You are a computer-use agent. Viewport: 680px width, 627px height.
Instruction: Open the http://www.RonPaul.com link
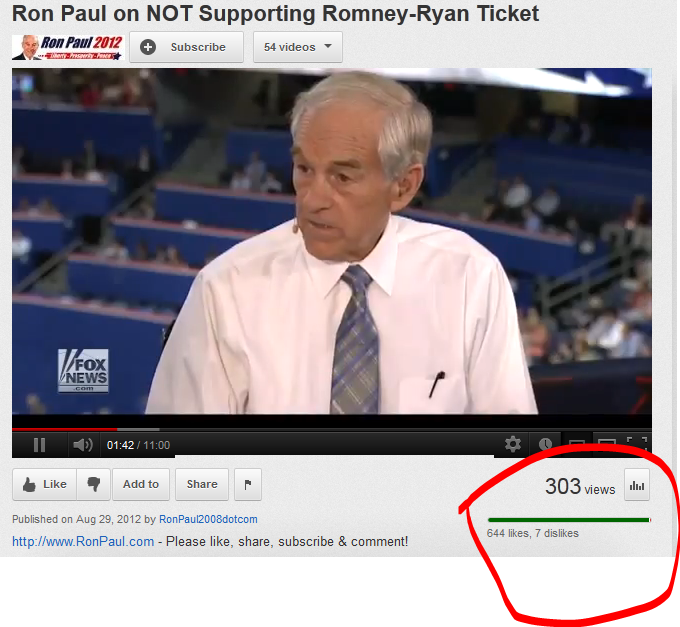pyautogui.click(x=83, y=542)
